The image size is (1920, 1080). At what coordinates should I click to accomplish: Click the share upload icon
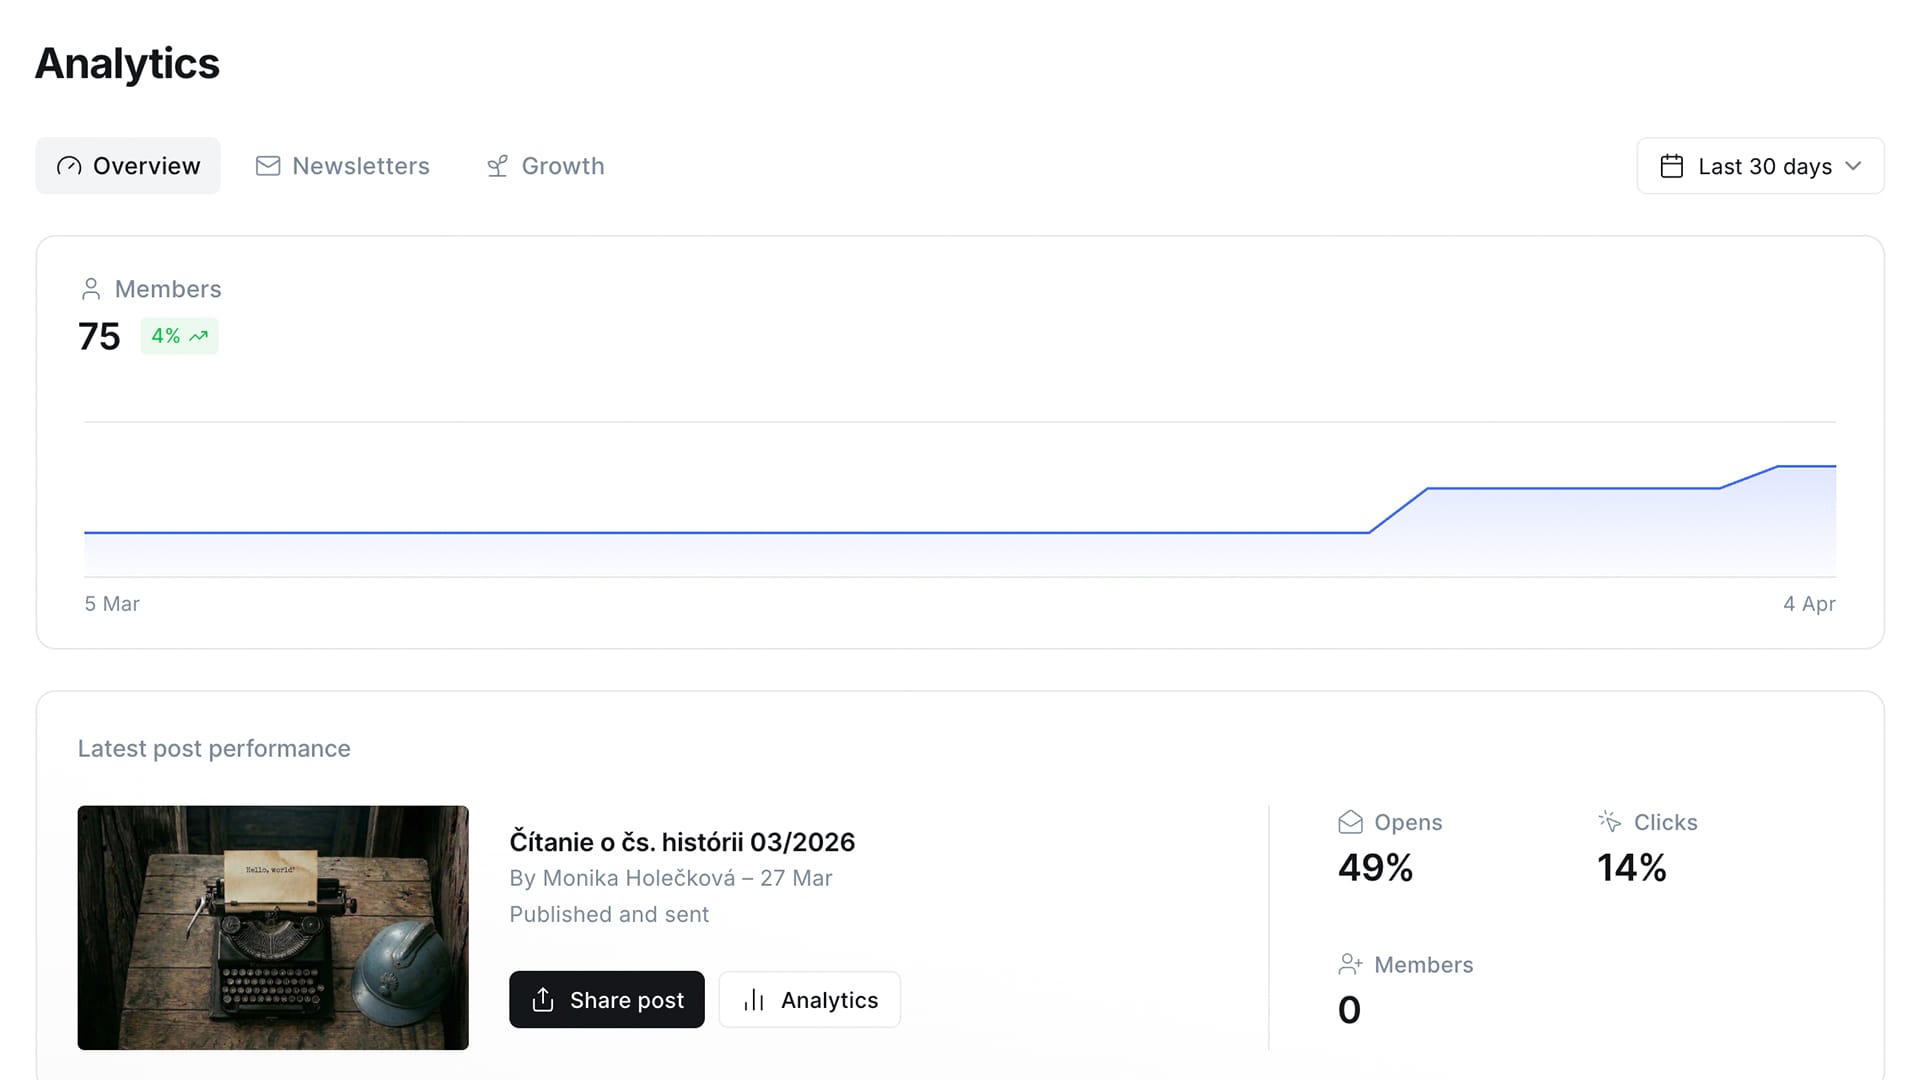(543, 1000)
